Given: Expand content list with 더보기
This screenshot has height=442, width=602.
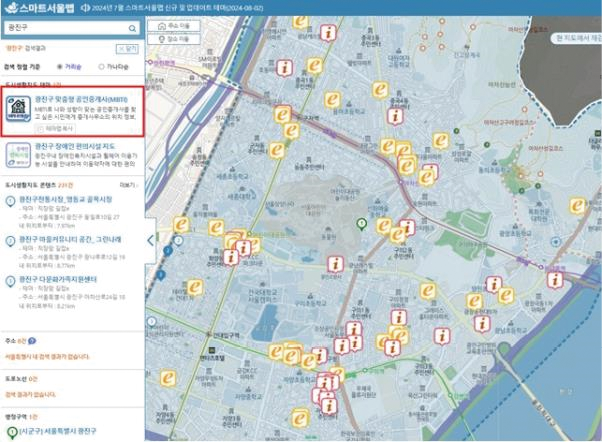Looking at the screenshot, I should click(x=129, y=185).
